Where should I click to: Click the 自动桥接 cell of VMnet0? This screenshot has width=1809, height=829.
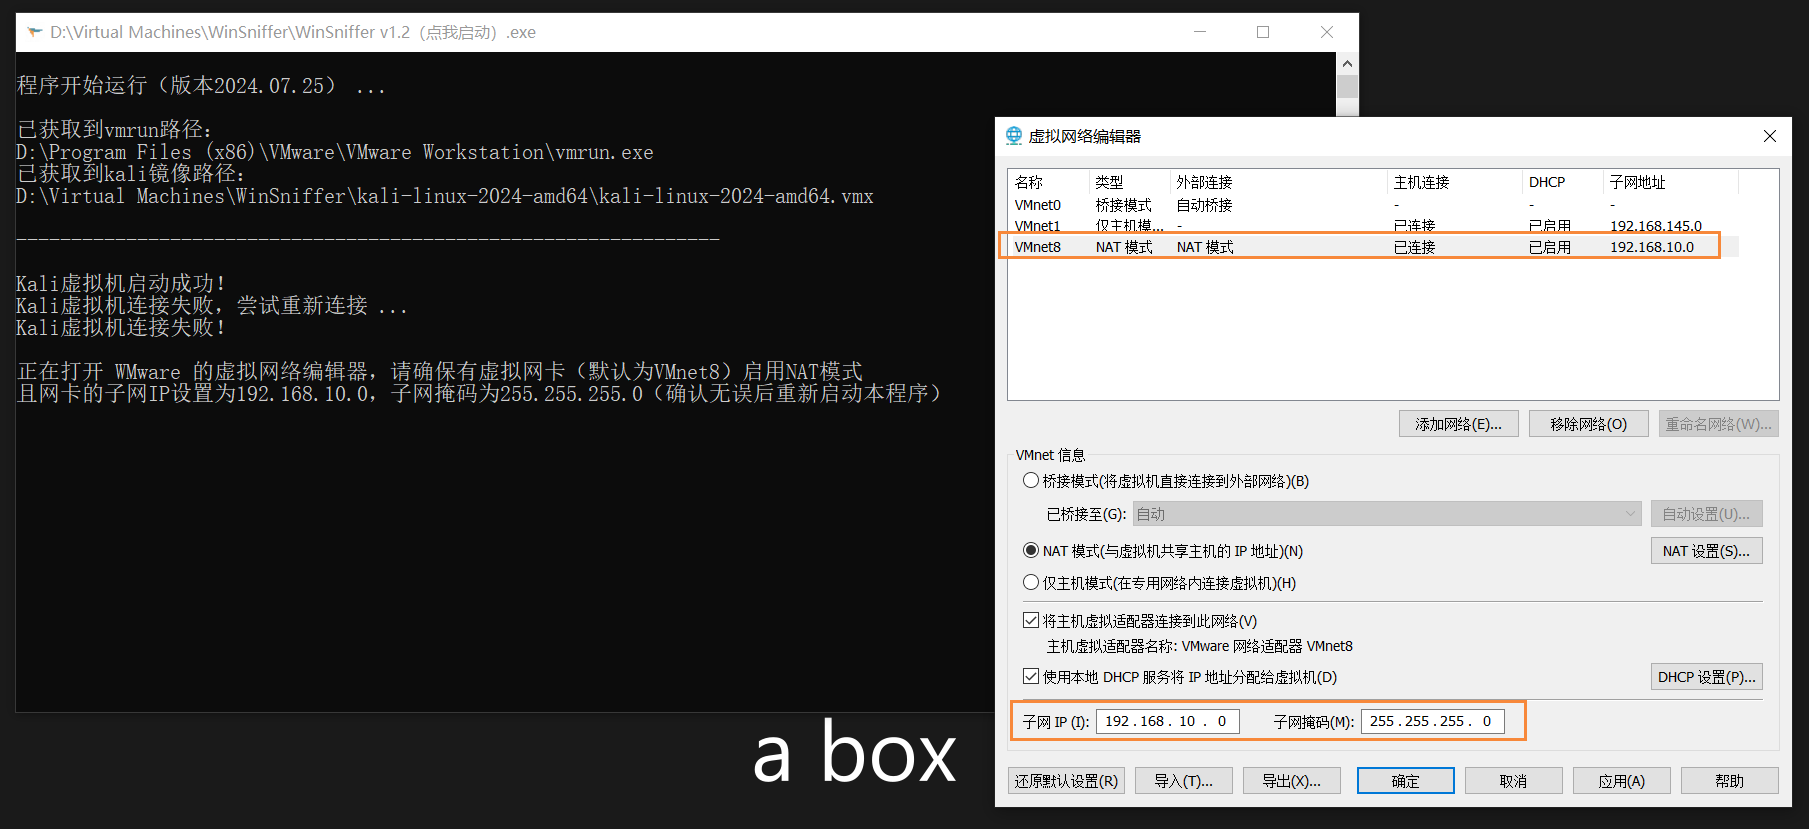pos(1204,205)
